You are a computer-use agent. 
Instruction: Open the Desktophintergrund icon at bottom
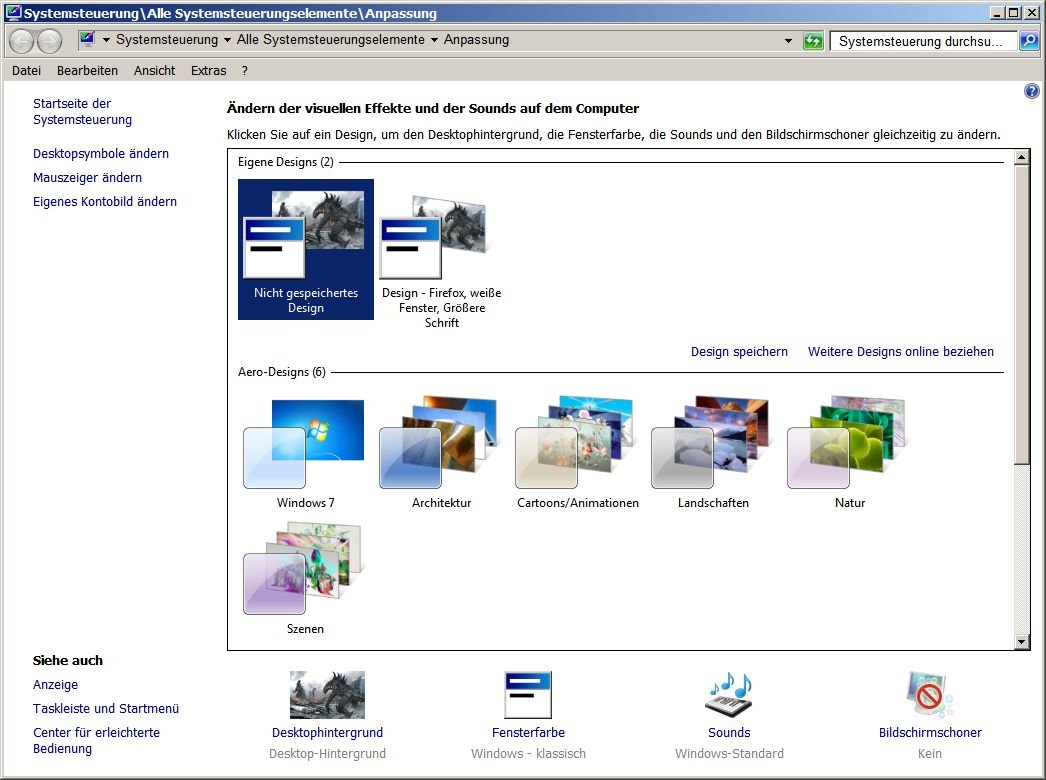point(327,695)
